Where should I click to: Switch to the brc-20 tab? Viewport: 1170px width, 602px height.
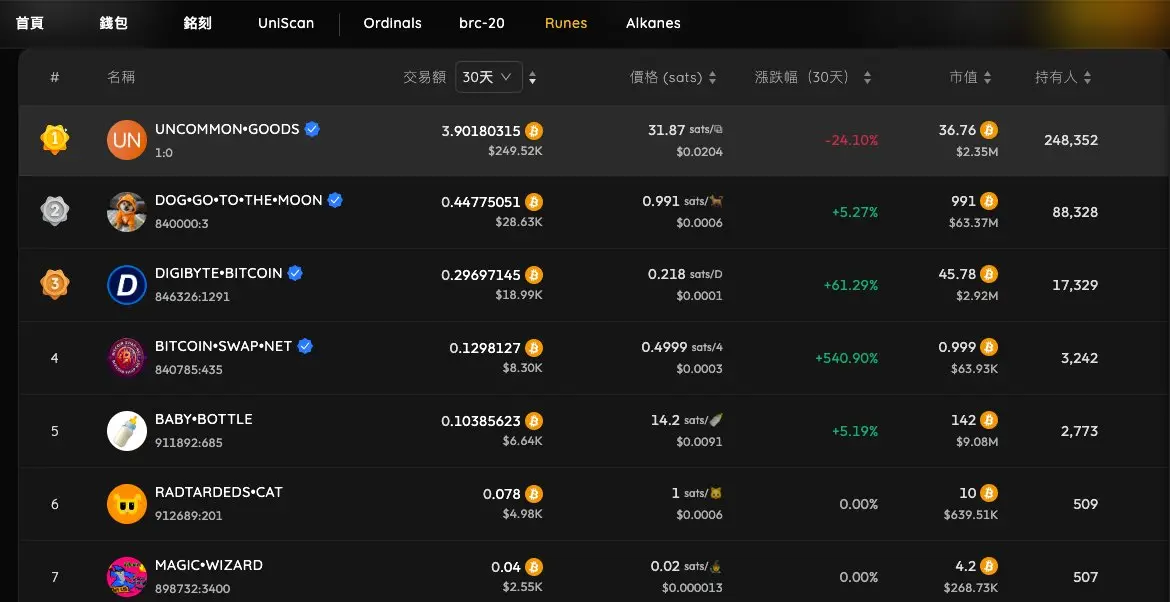482,23
